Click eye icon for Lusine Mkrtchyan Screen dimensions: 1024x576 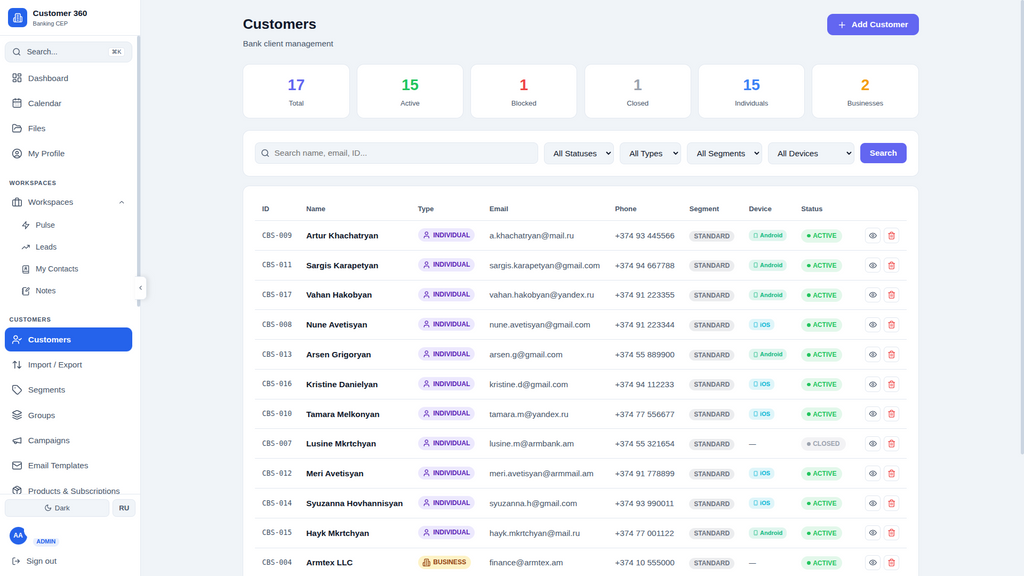(872, 443)
